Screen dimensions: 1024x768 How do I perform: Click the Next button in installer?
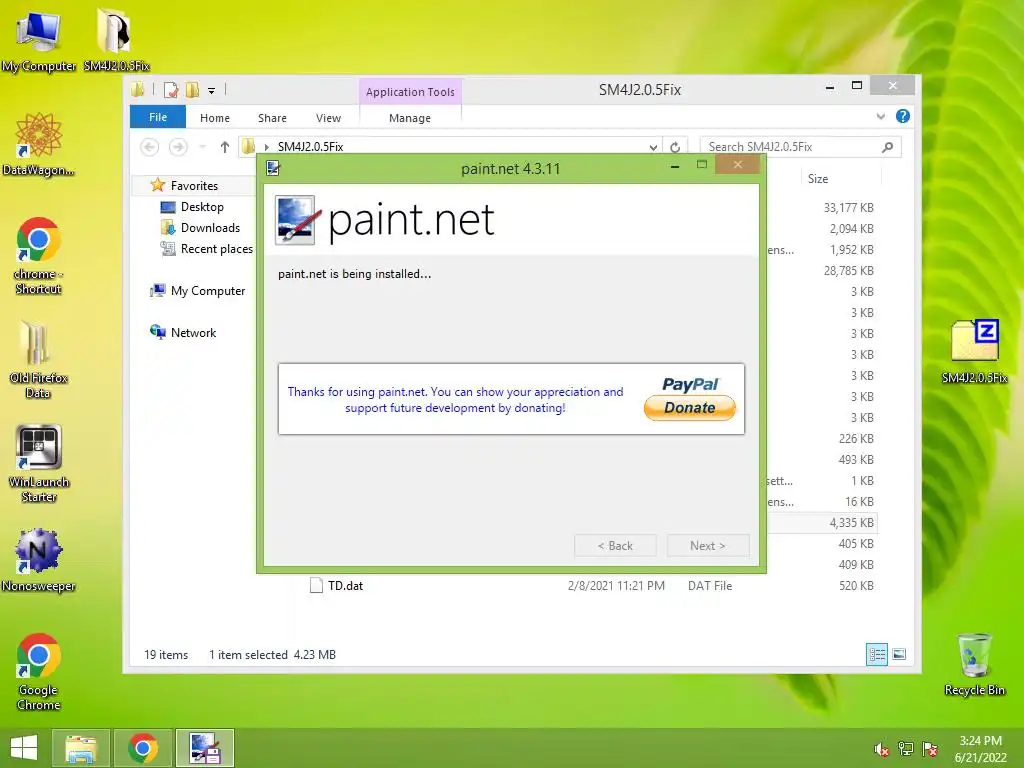coord(708,545)
